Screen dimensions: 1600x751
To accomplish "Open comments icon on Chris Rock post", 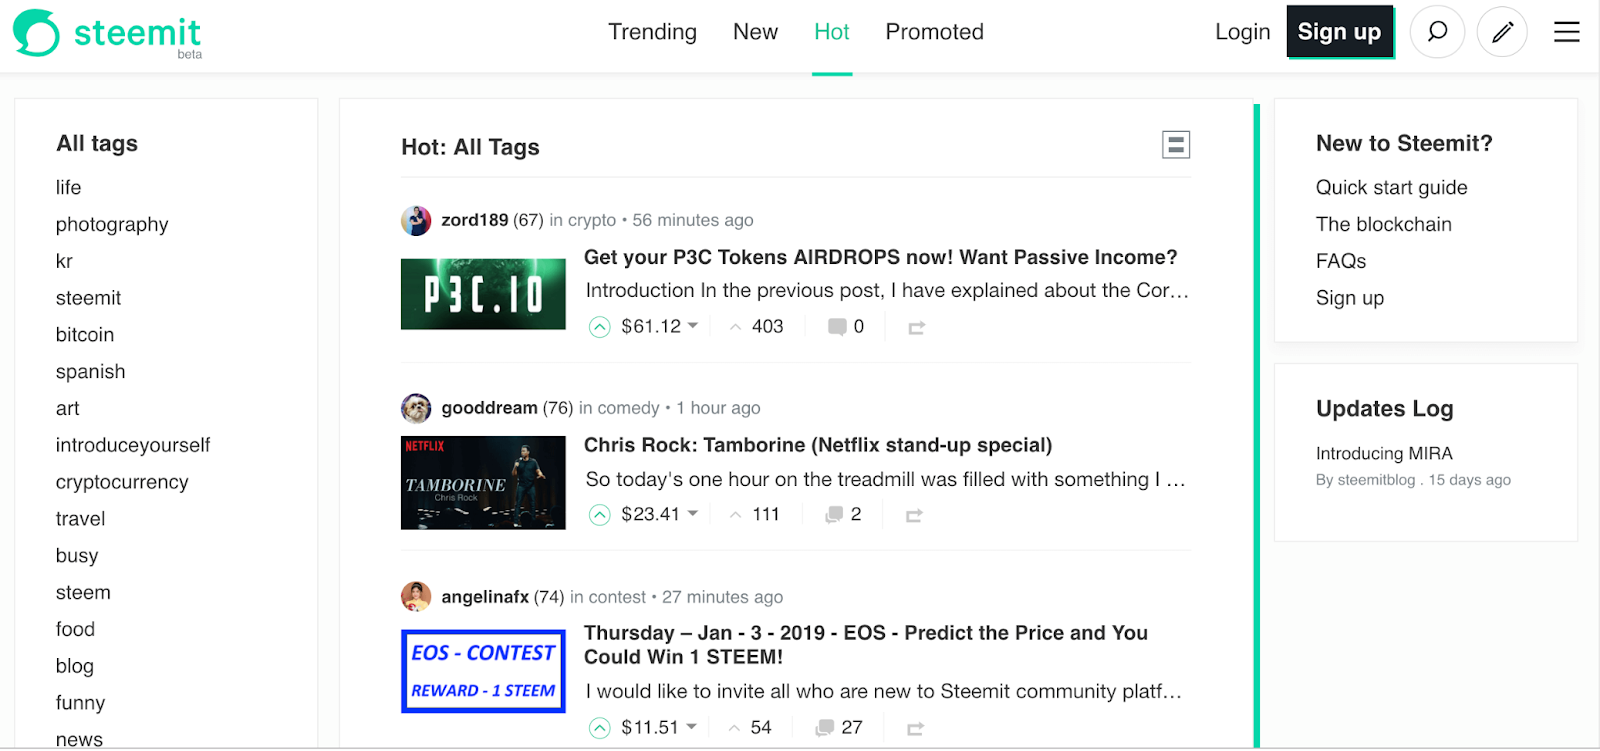I will point(834,515).
